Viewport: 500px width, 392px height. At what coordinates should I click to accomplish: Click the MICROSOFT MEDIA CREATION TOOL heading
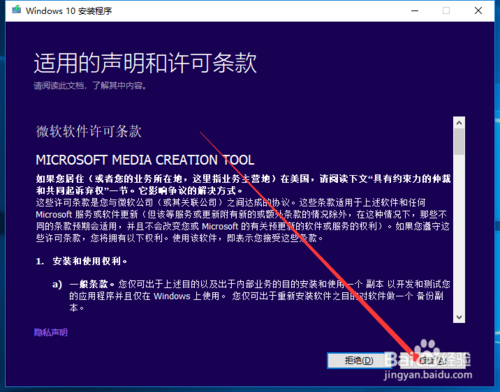[145, 160]
